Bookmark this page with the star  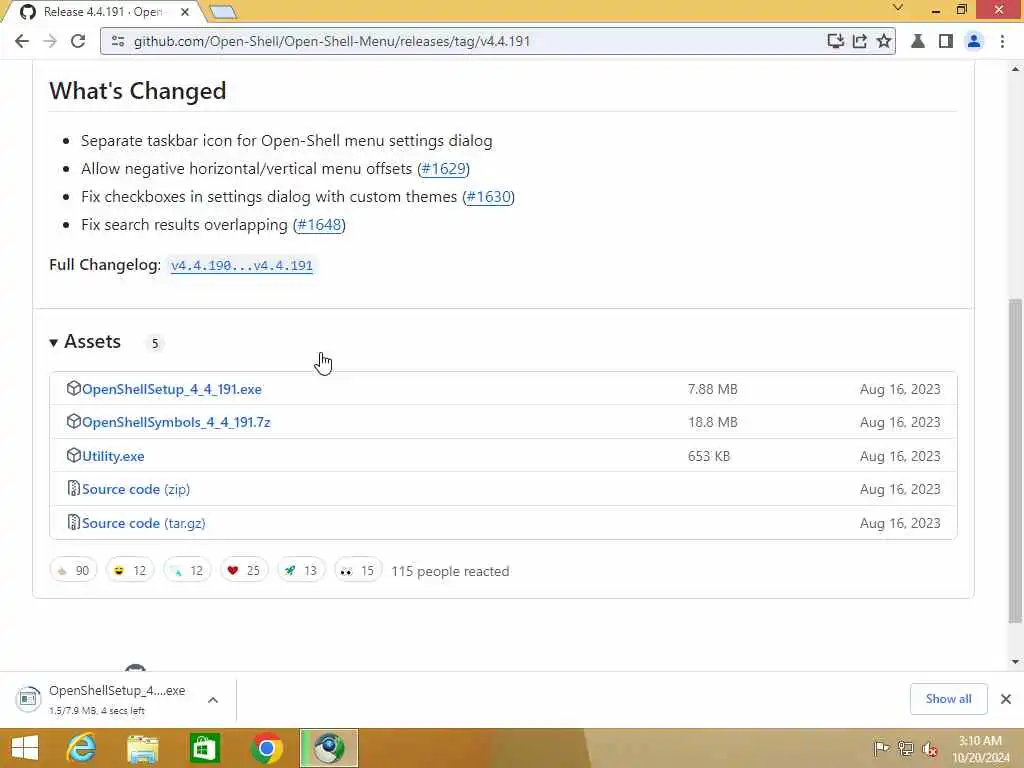click(884, 41)
